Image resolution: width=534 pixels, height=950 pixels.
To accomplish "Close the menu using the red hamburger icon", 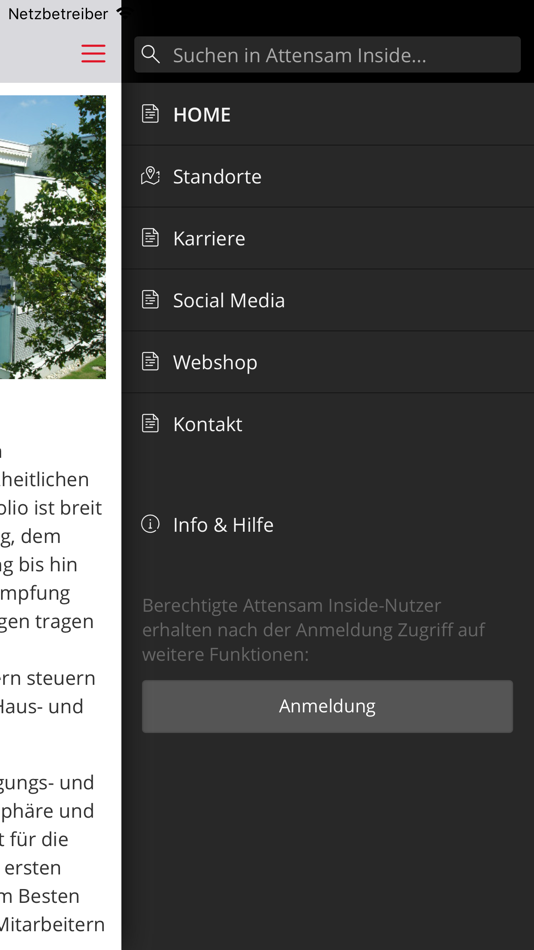I will point(93,53).
